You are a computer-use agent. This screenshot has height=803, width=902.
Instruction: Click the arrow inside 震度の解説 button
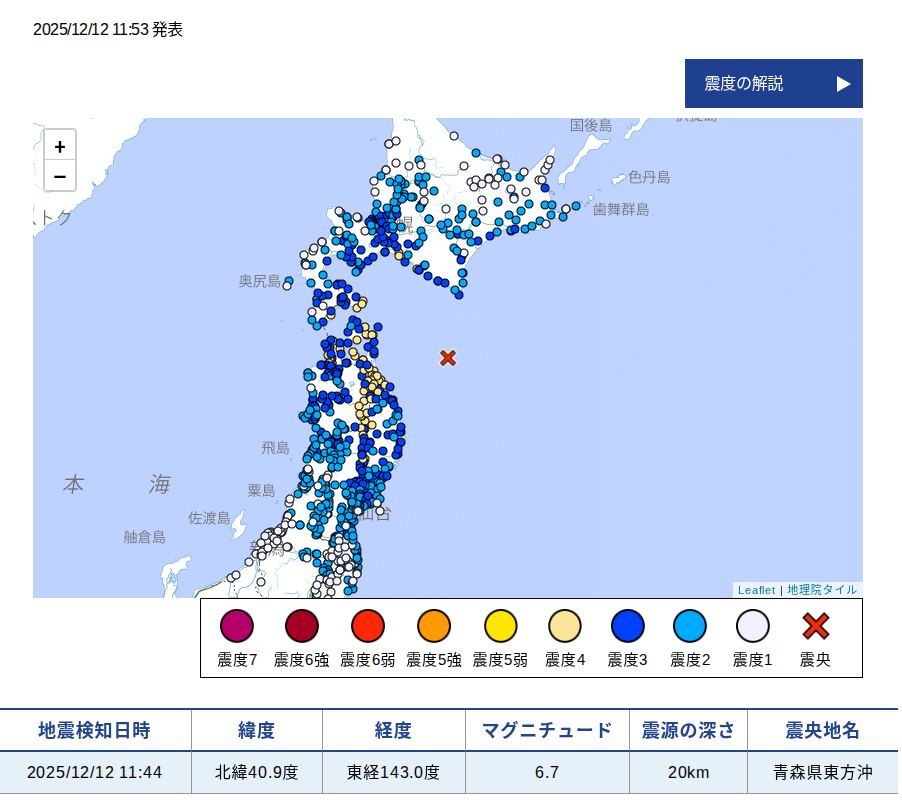(841, 84)
